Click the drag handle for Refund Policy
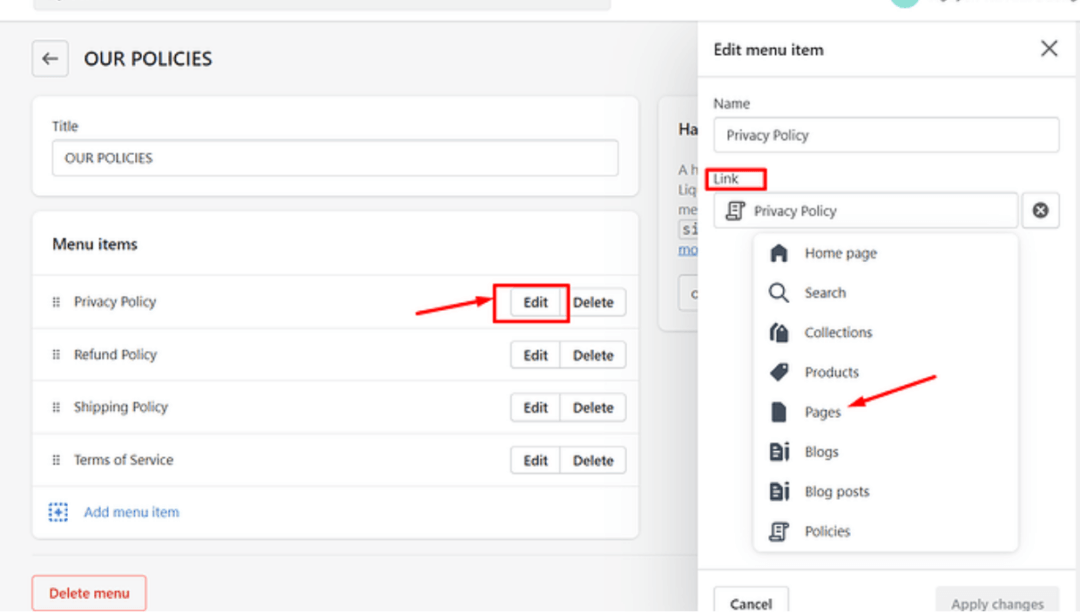The height and width of the screenshot is (613, 1080). pos(56,355)
